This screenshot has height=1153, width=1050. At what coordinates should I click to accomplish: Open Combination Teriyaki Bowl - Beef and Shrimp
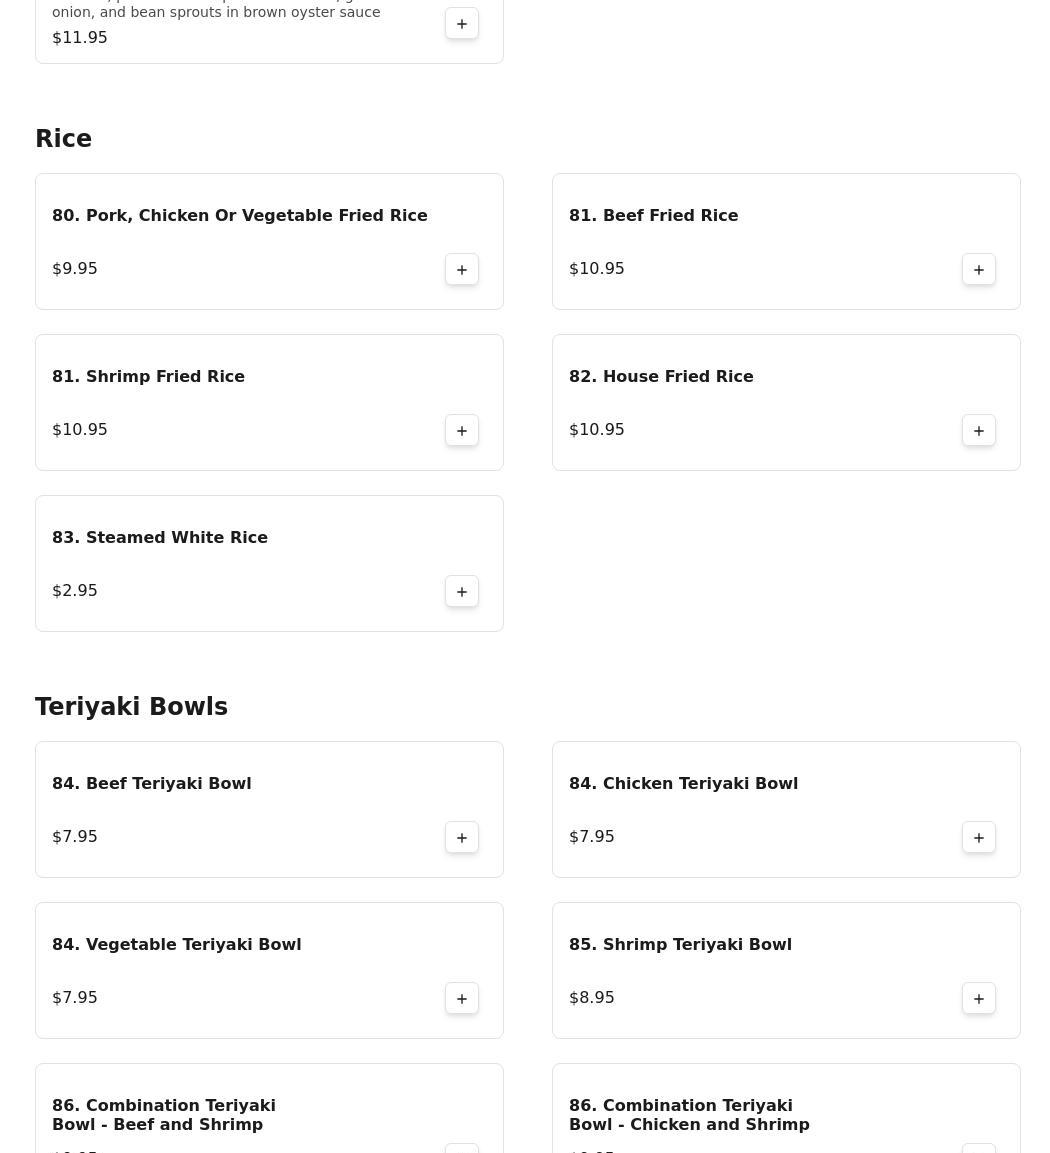coord(164,1115)
